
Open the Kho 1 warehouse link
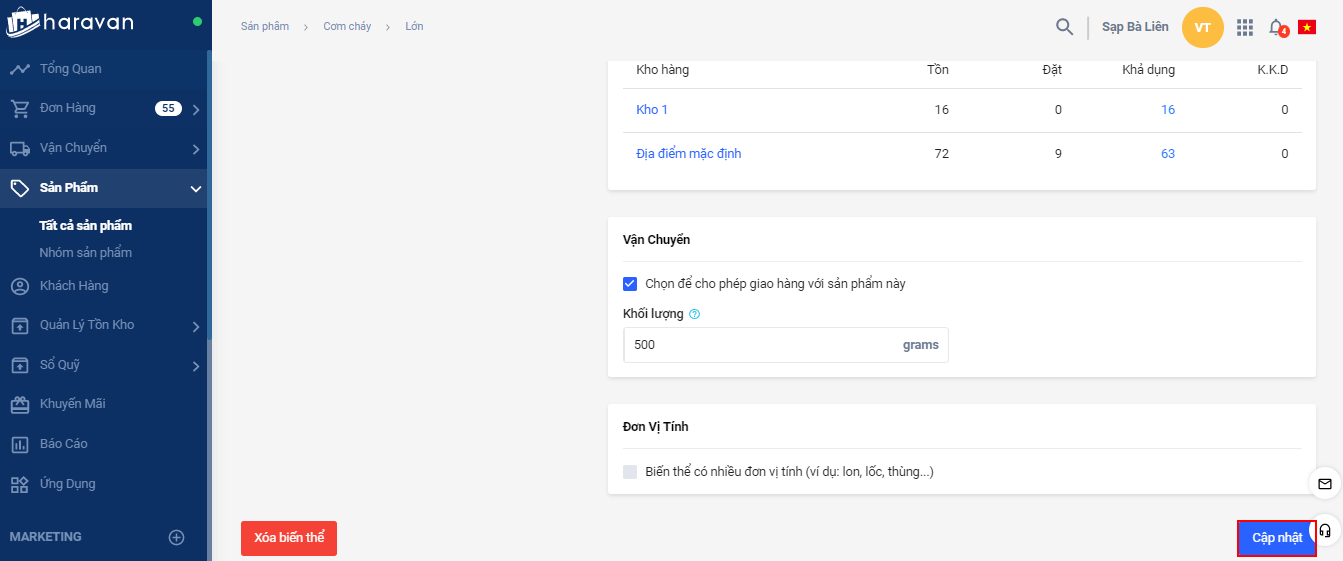[652, 110]
